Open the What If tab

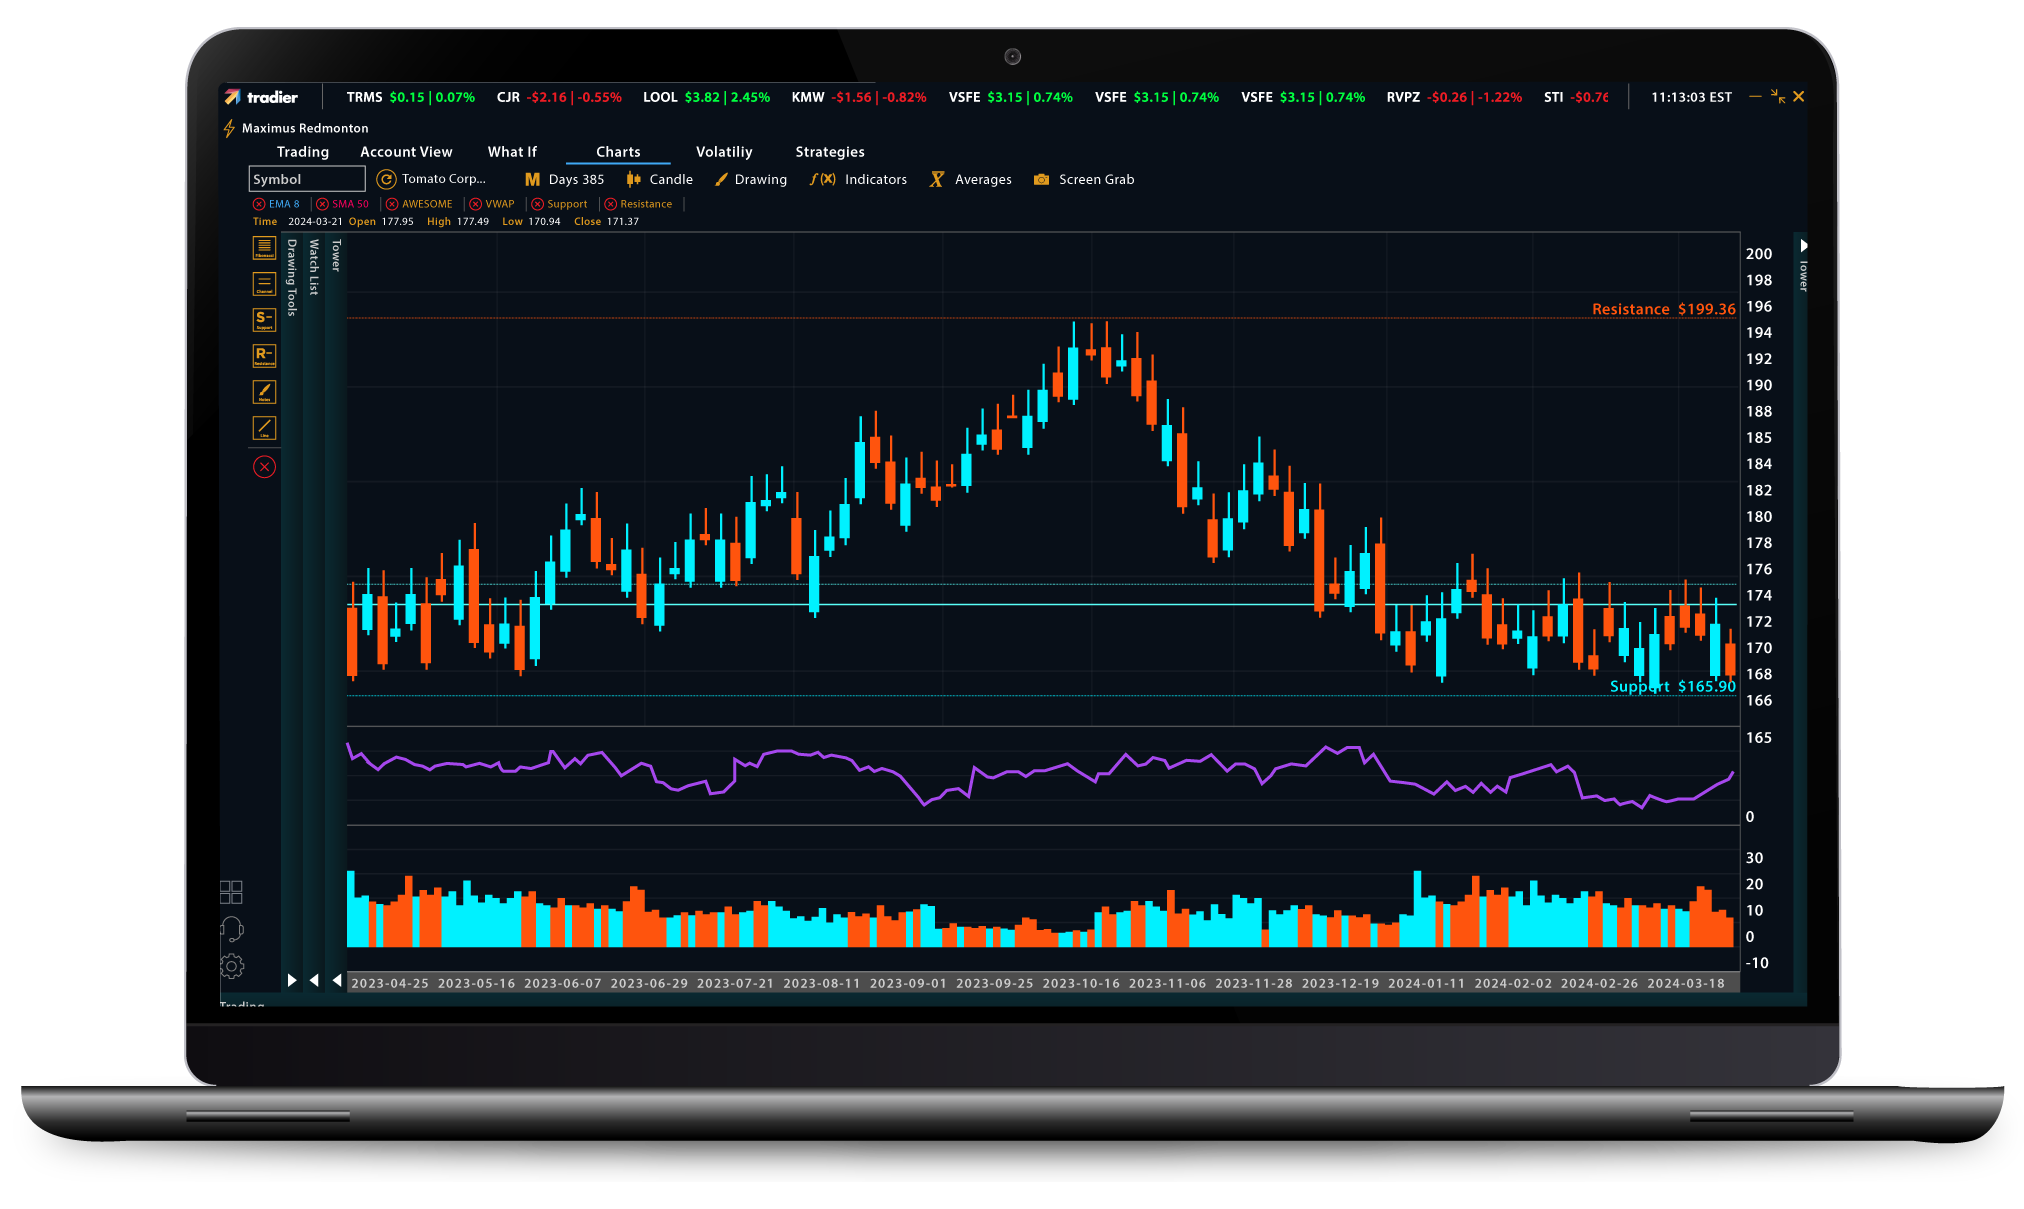tap(512, 151)
